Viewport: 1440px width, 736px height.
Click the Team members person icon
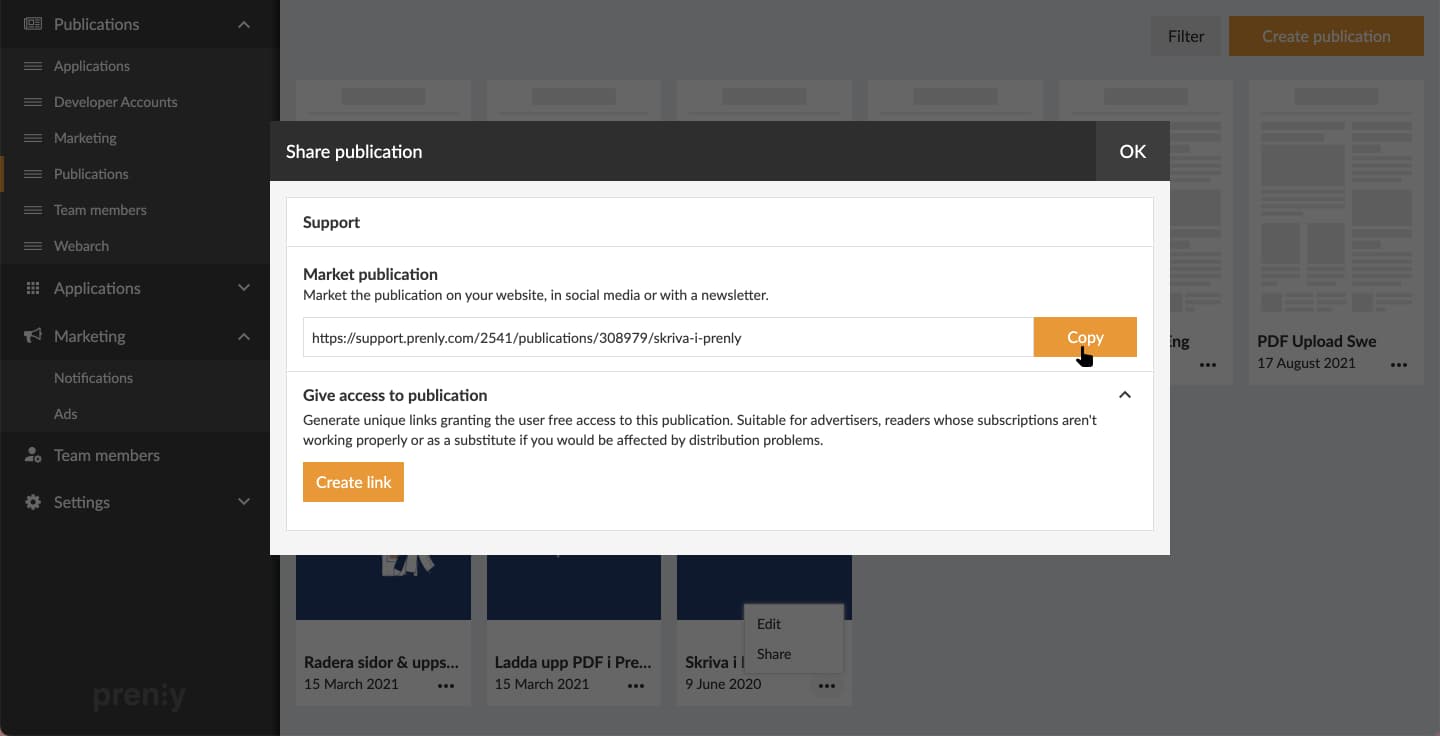[x=33, y=455]
